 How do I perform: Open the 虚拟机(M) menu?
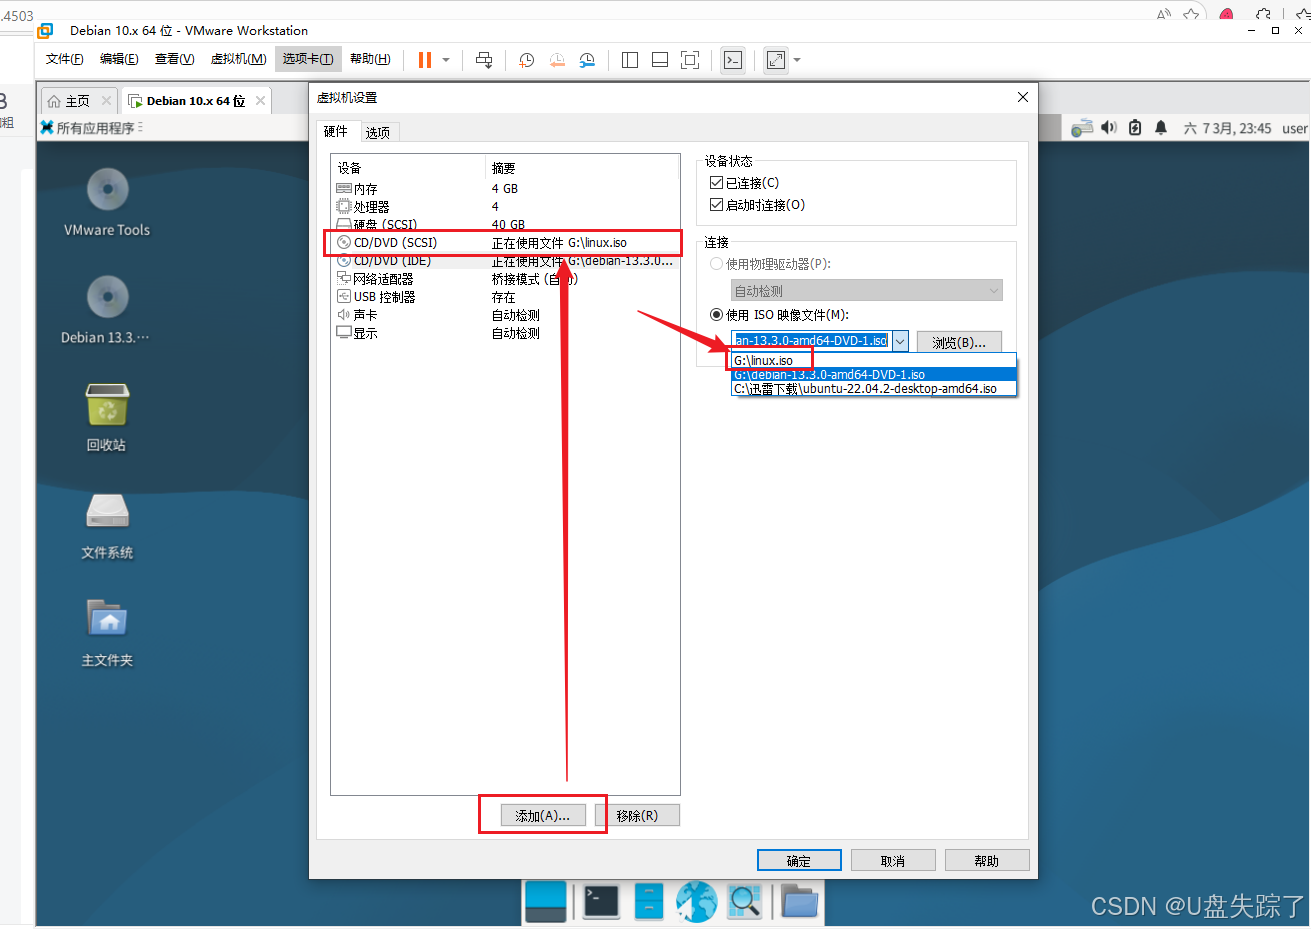pos(238,59)
